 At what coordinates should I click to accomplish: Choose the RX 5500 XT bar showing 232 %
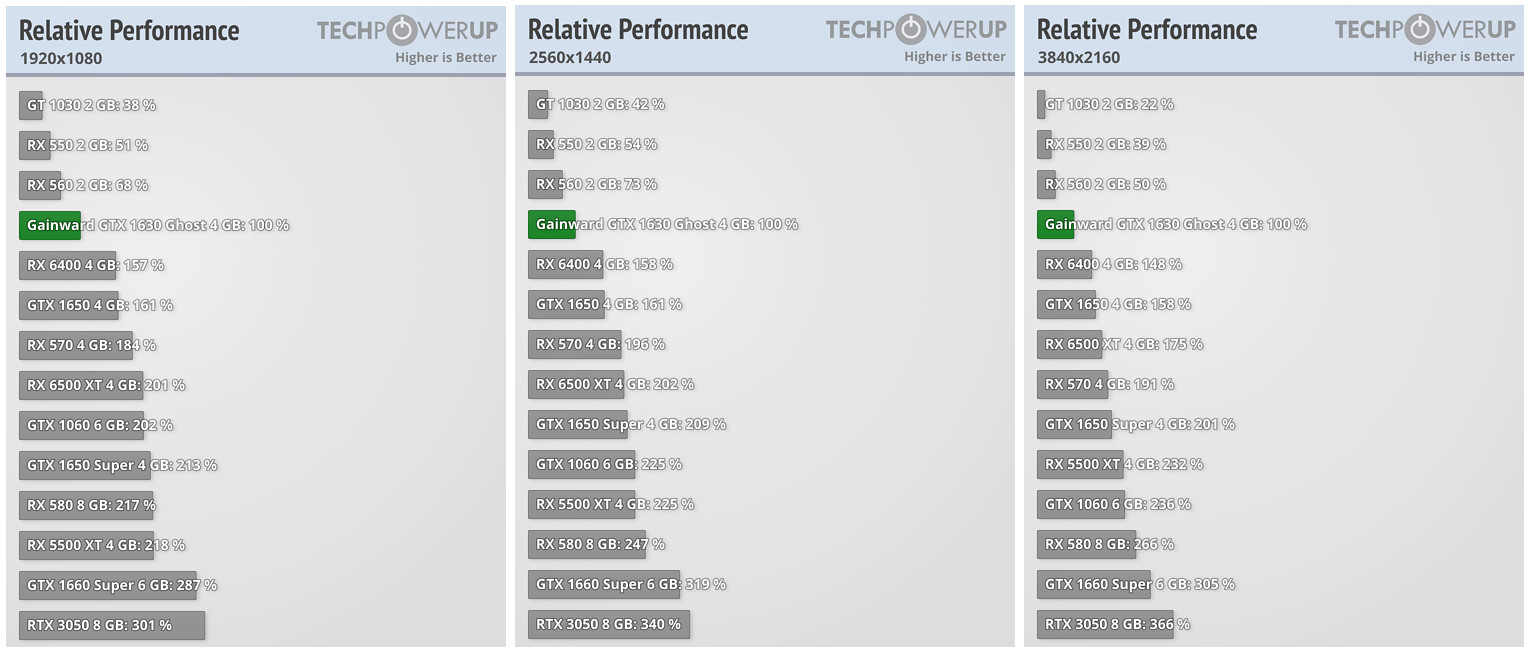click(1079, 464)
